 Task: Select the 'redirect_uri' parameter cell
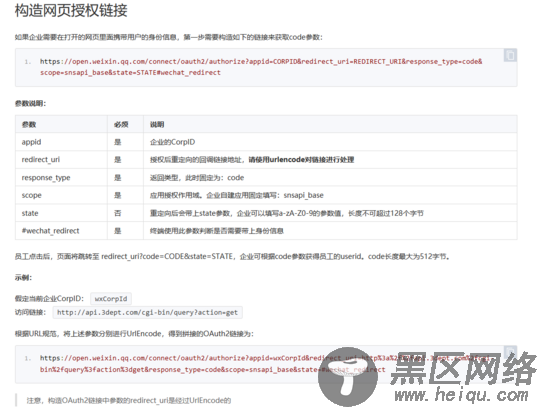tap(61, 160)
